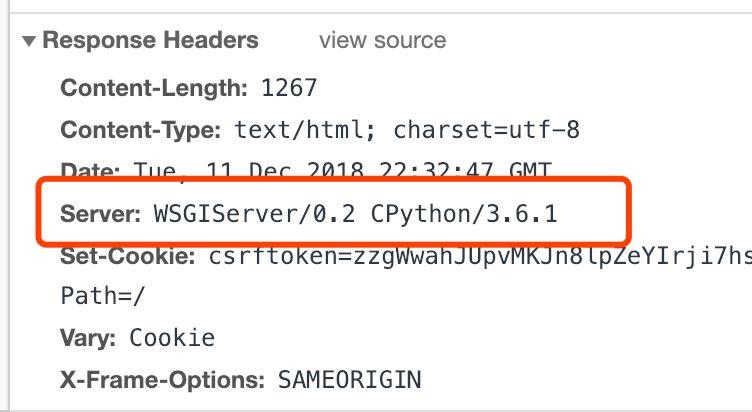Click the WSGIServer/0.2 CPython/3.6.1 value
This screenshot has height=412, width=752.
(355, 213)
